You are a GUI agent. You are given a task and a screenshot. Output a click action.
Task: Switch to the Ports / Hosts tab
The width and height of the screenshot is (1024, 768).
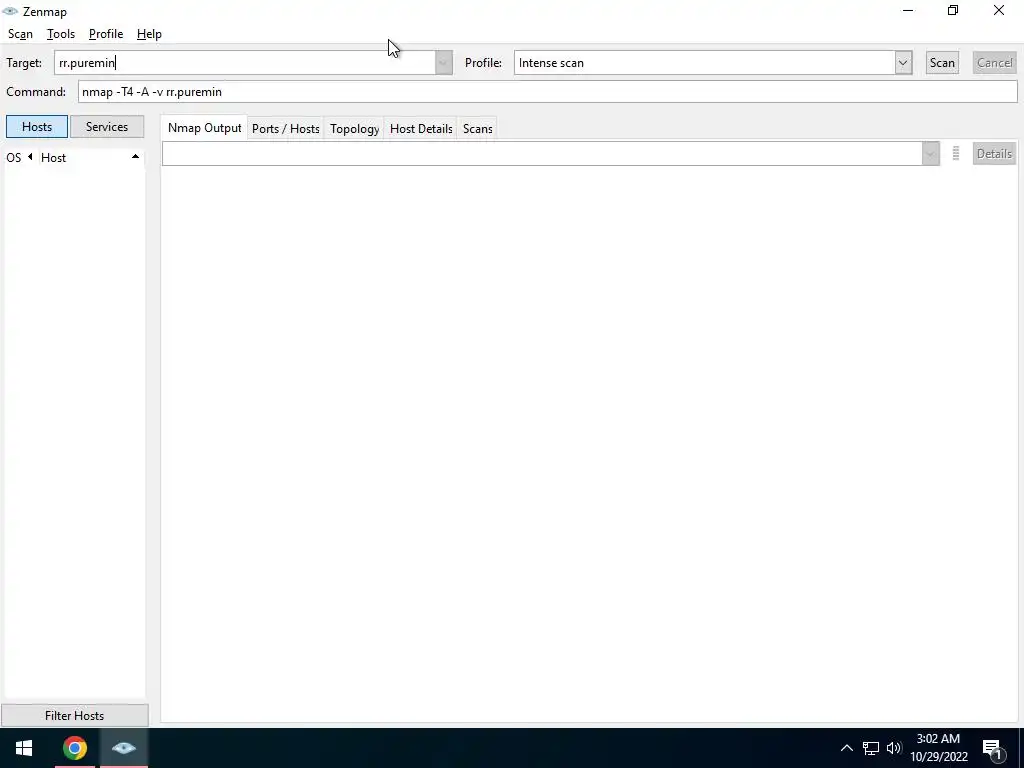click(x=285, y=129)
